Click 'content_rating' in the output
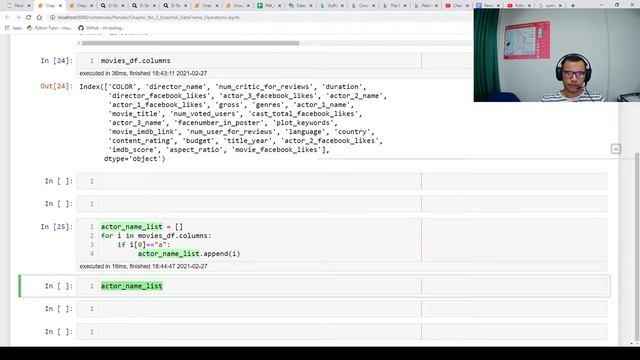The image size is (640, 360). (x=141, y=140)
